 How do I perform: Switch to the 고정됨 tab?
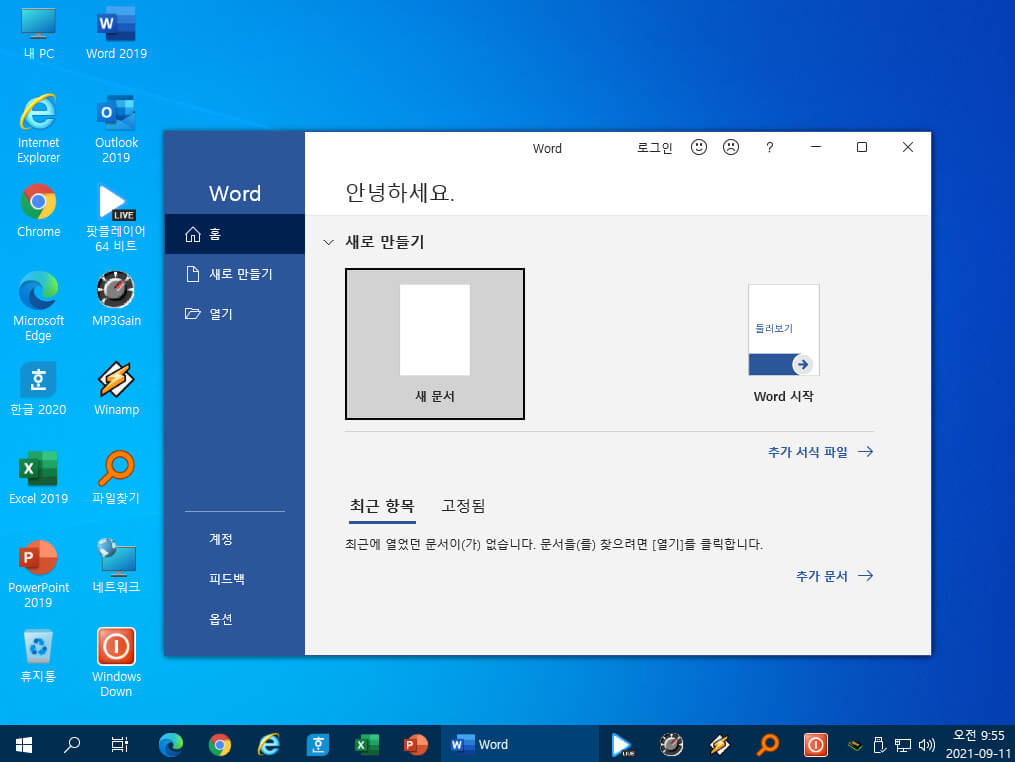click(463, 506)
